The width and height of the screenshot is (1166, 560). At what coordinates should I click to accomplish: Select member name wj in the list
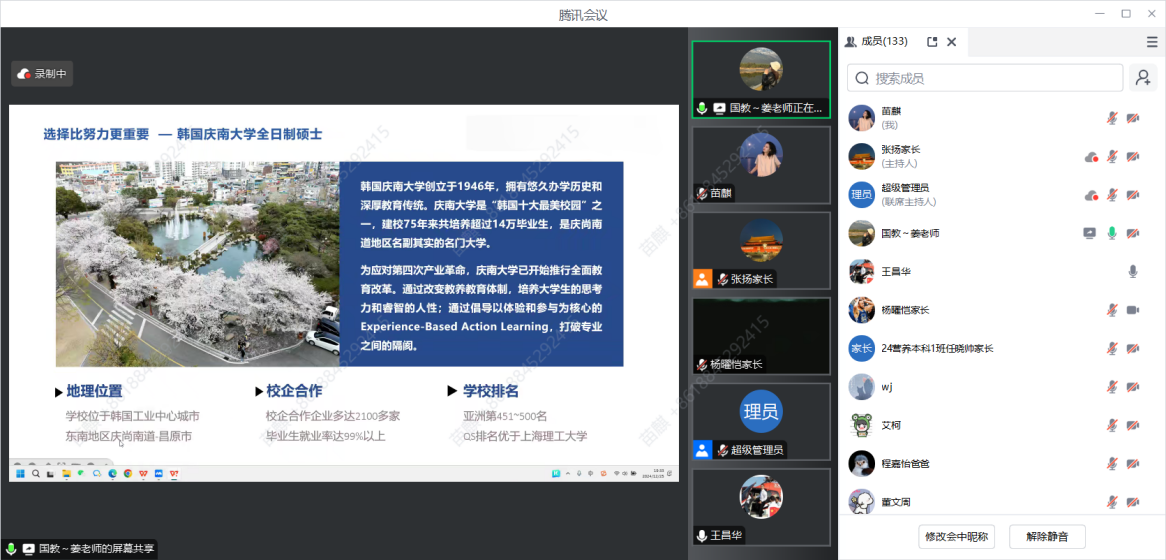pos(886,387)
